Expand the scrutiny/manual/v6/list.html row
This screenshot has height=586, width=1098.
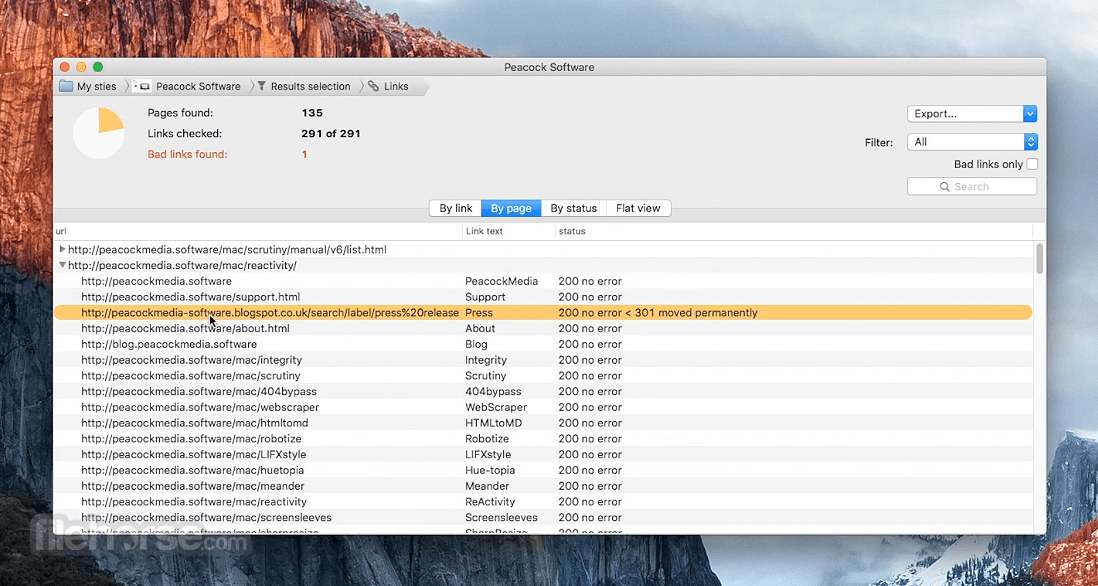coord(62,249)
